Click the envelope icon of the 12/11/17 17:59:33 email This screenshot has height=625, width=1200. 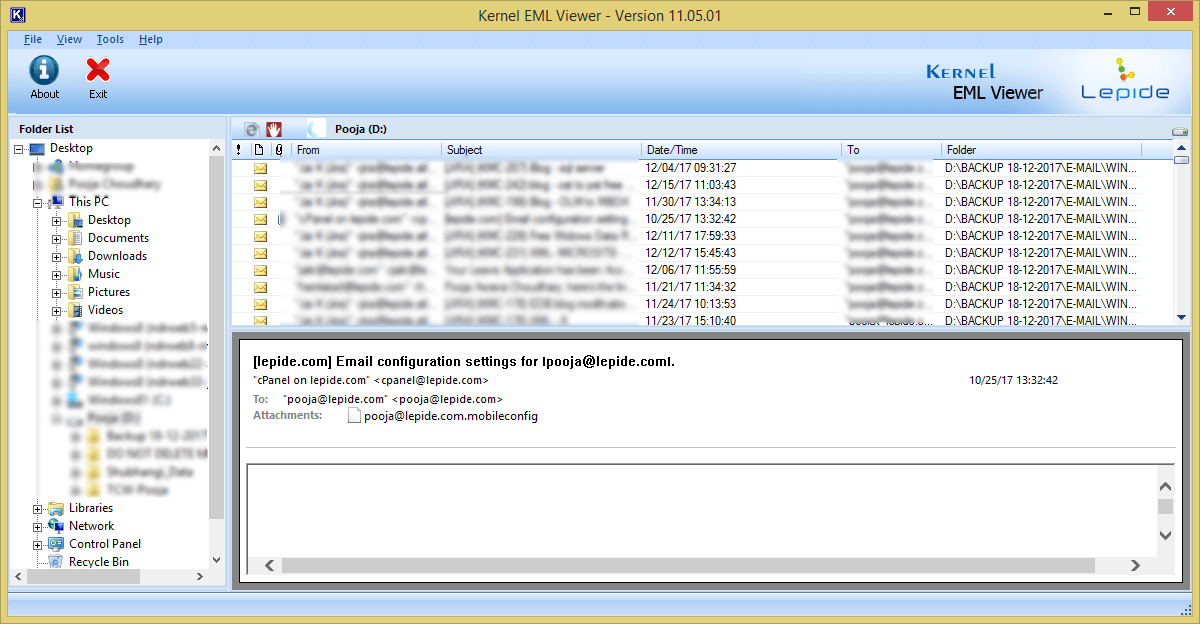(261, 236)
